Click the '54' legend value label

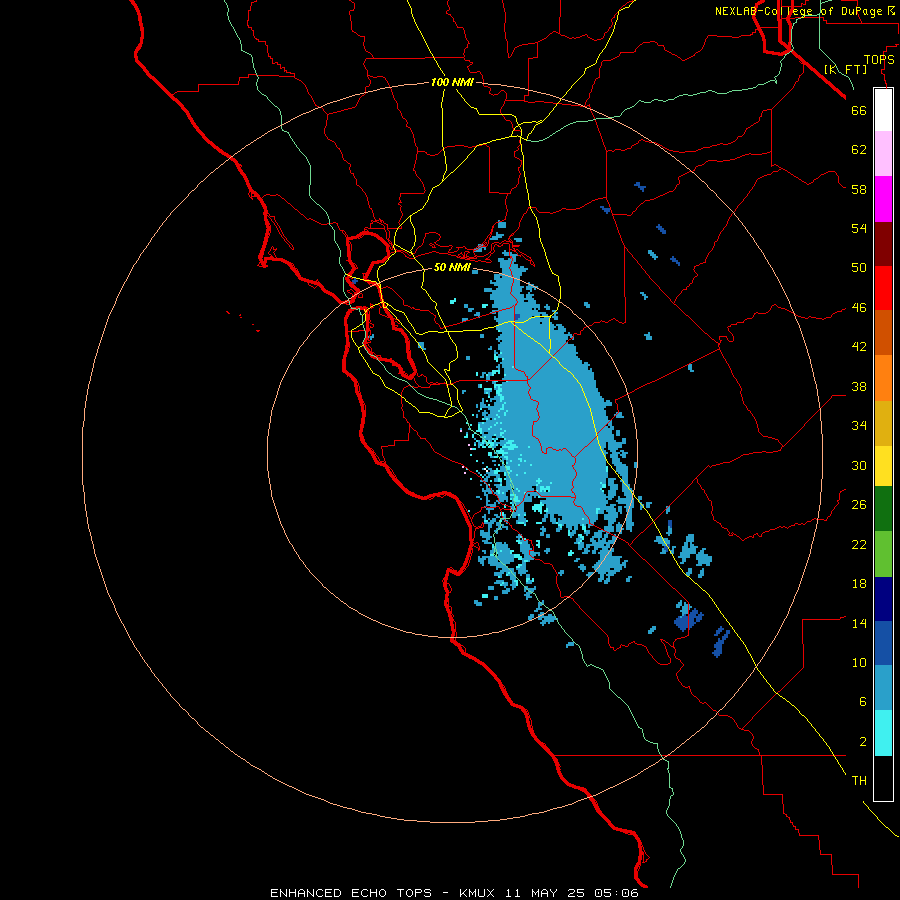[859, 228]
